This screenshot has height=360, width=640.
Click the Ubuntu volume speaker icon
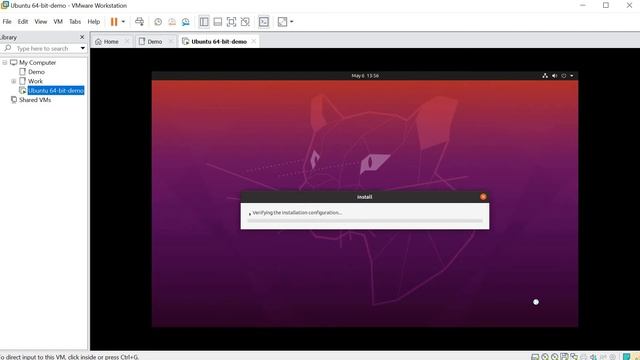pyautogui.click(x=554, y=76)
